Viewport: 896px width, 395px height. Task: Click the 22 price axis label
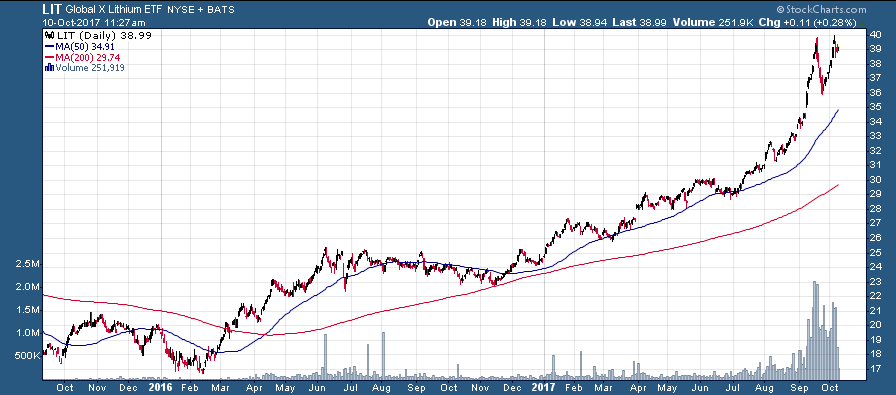pos(874,296)
